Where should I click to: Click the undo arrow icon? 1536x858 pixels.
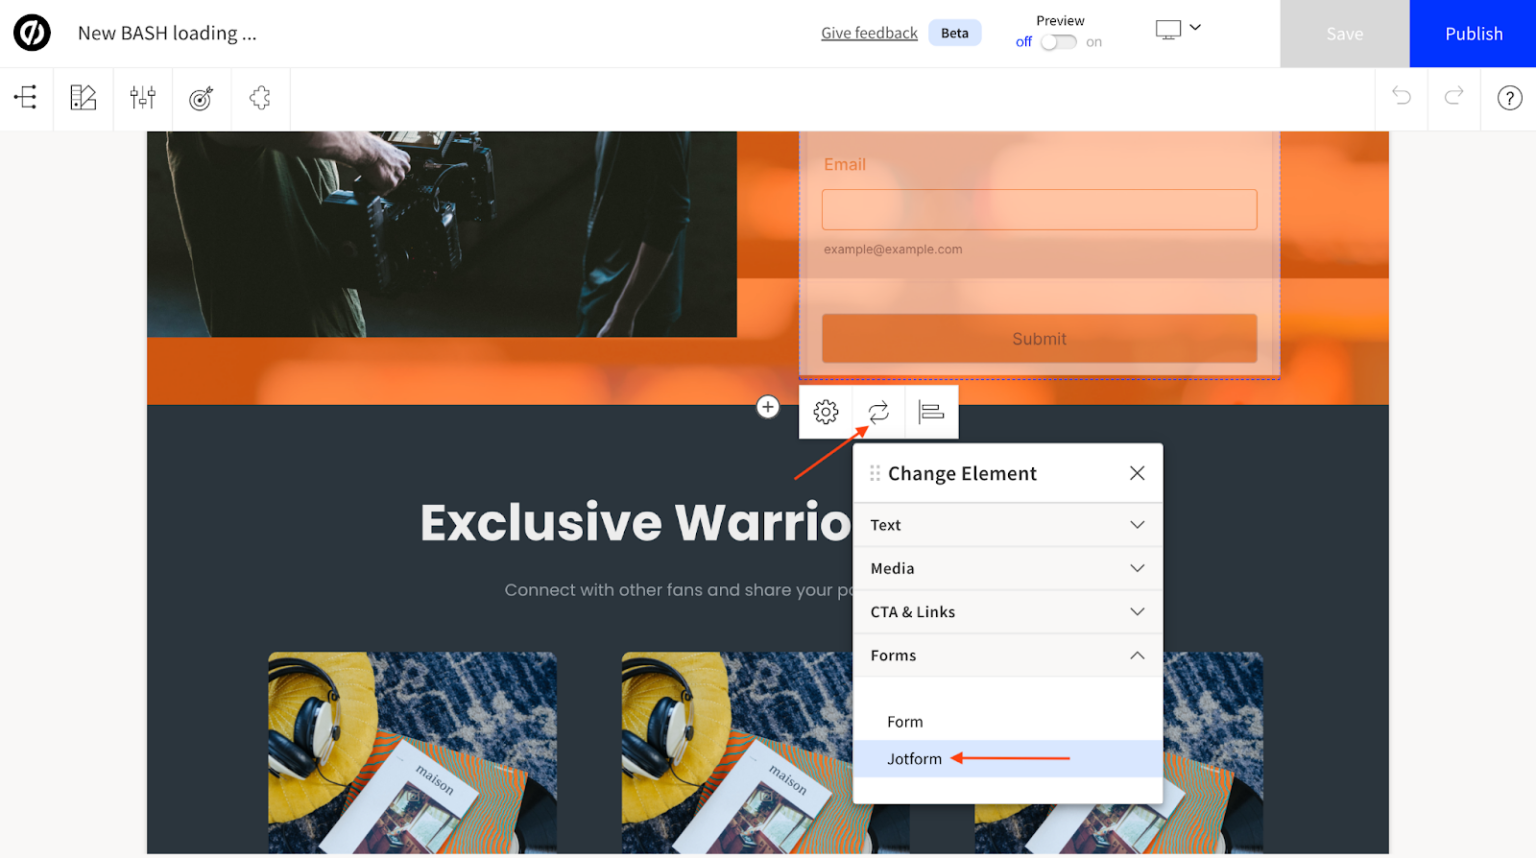pos(1400,98)
